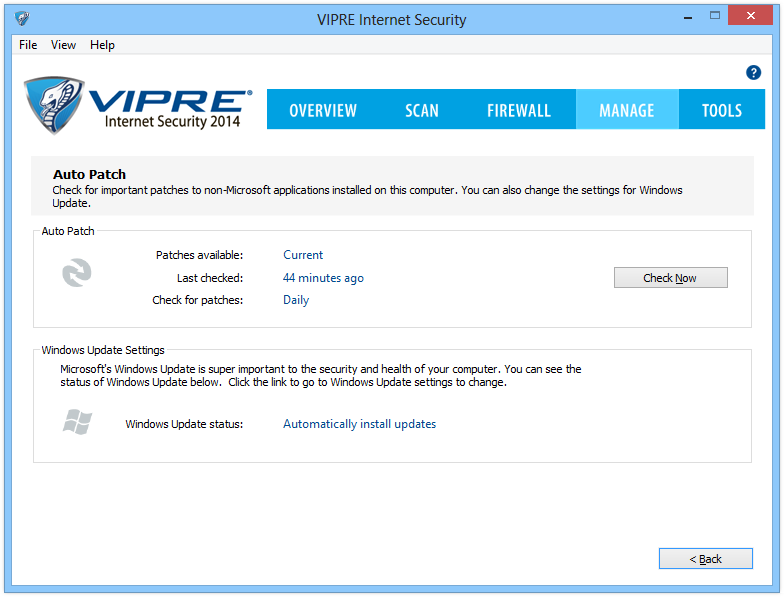Click the blue help question mark icon

pos(754,73)
